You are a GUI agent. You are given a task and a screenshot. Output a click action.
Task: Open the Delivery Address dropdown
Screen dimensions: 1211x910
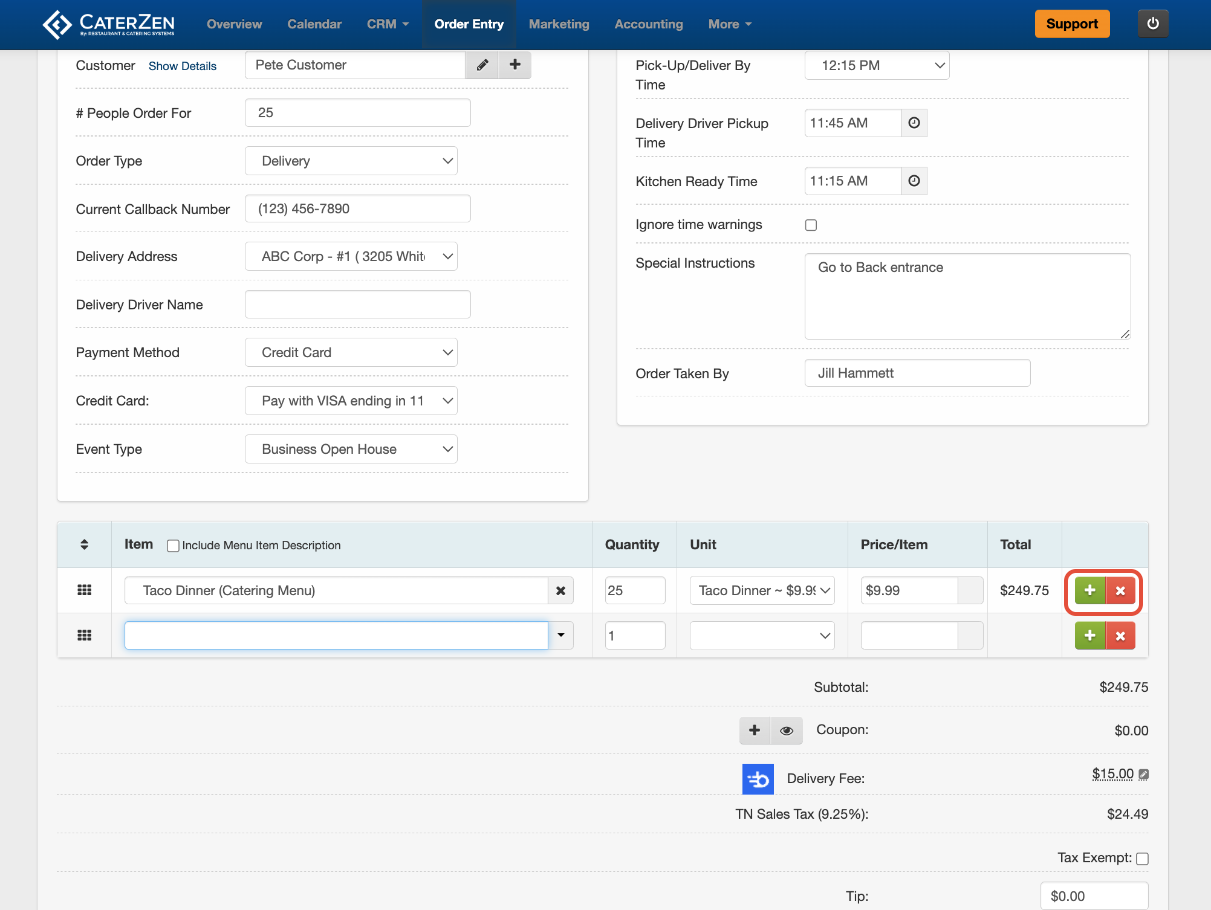351,257
